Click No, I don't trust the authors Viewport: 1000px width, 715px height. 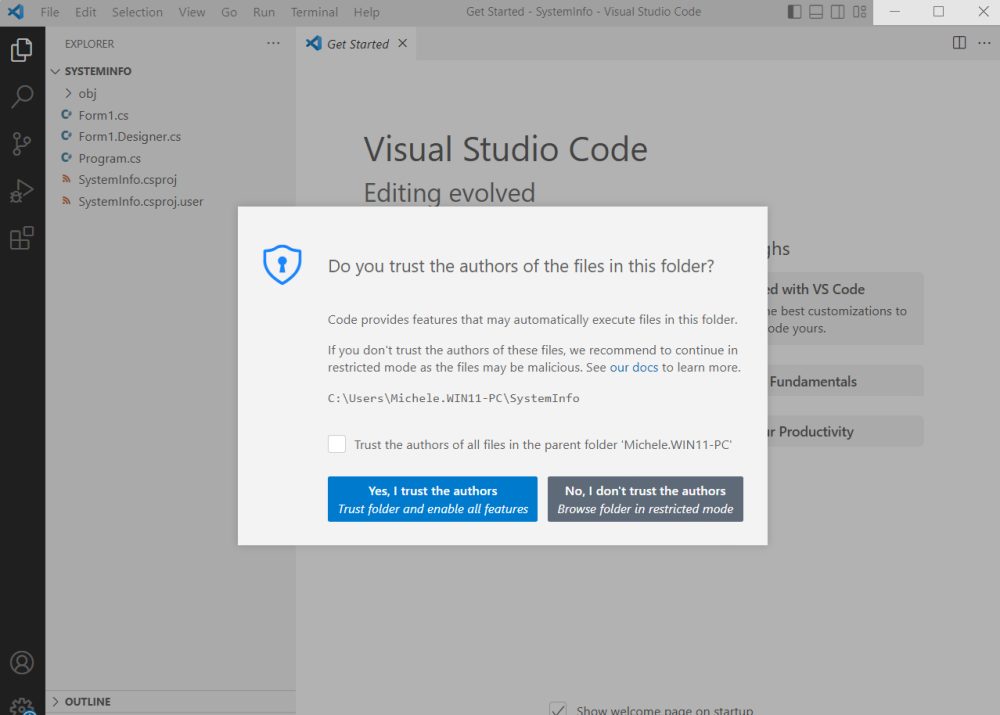tap(645, 499)
